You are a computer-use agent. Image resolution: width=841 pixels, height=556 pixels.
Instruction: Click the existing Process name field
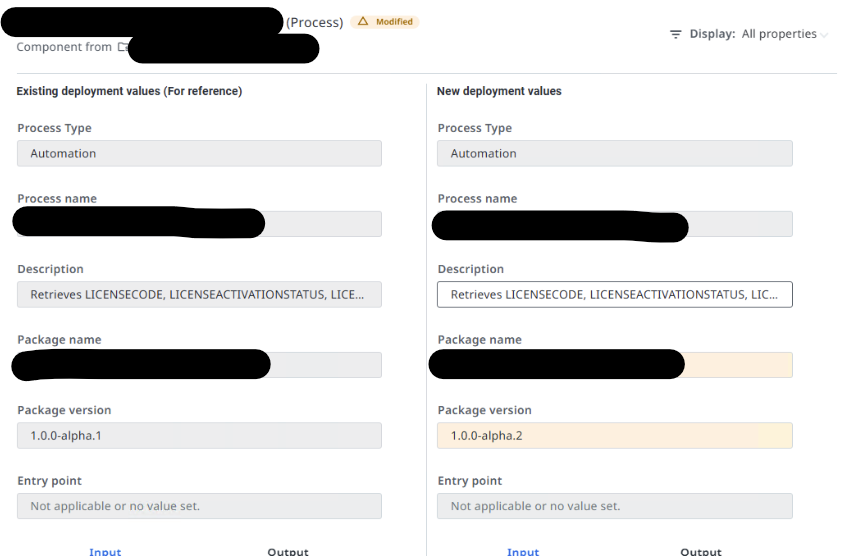click(200, 224)
